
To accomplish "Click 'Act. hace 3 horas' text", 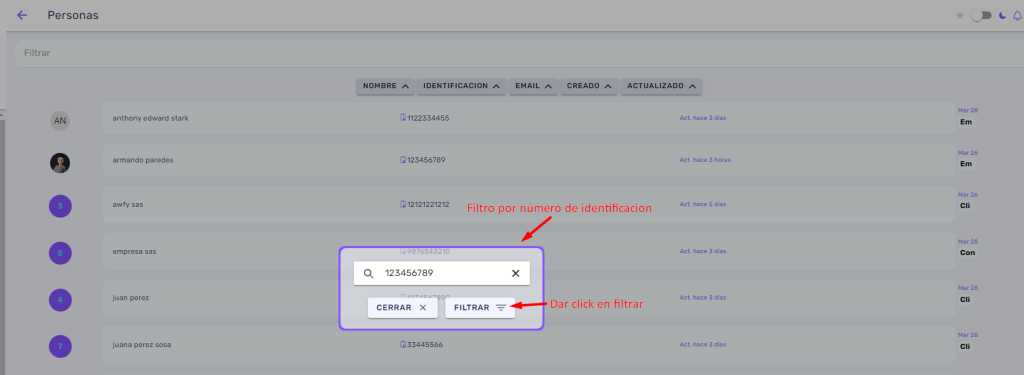I will [x=705, y=160].
